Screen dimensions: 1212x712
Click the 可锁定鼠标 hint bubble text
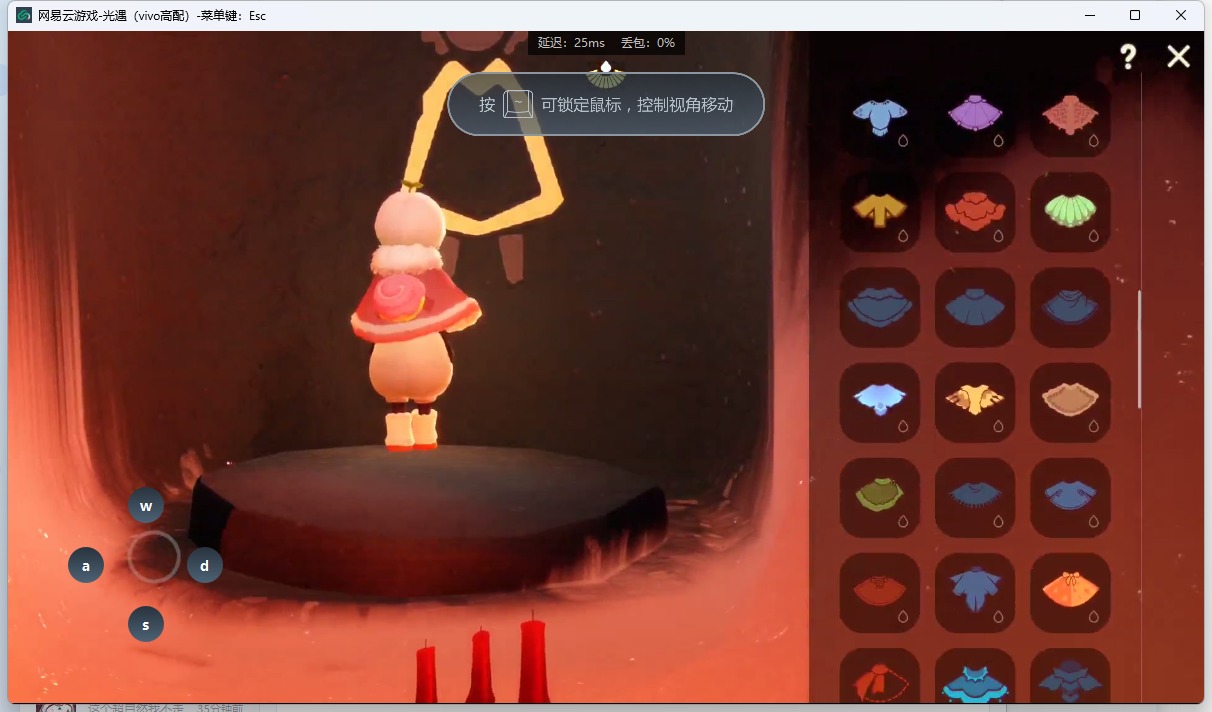(x=637, y=104)
